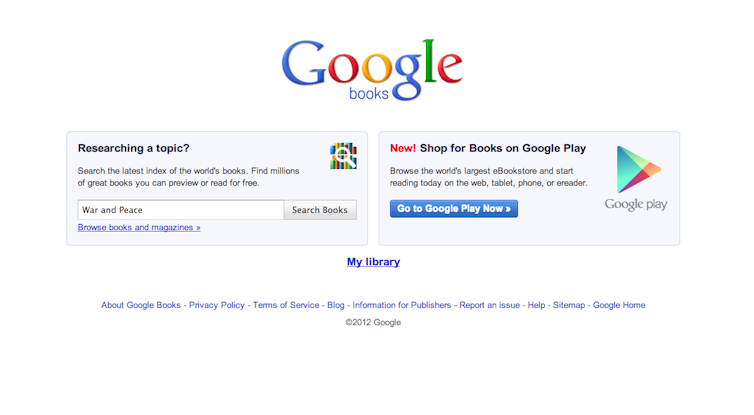Screen dimensions: 754x415
Task: Click the Google Play triangle logo
Action: pos(639,169)
